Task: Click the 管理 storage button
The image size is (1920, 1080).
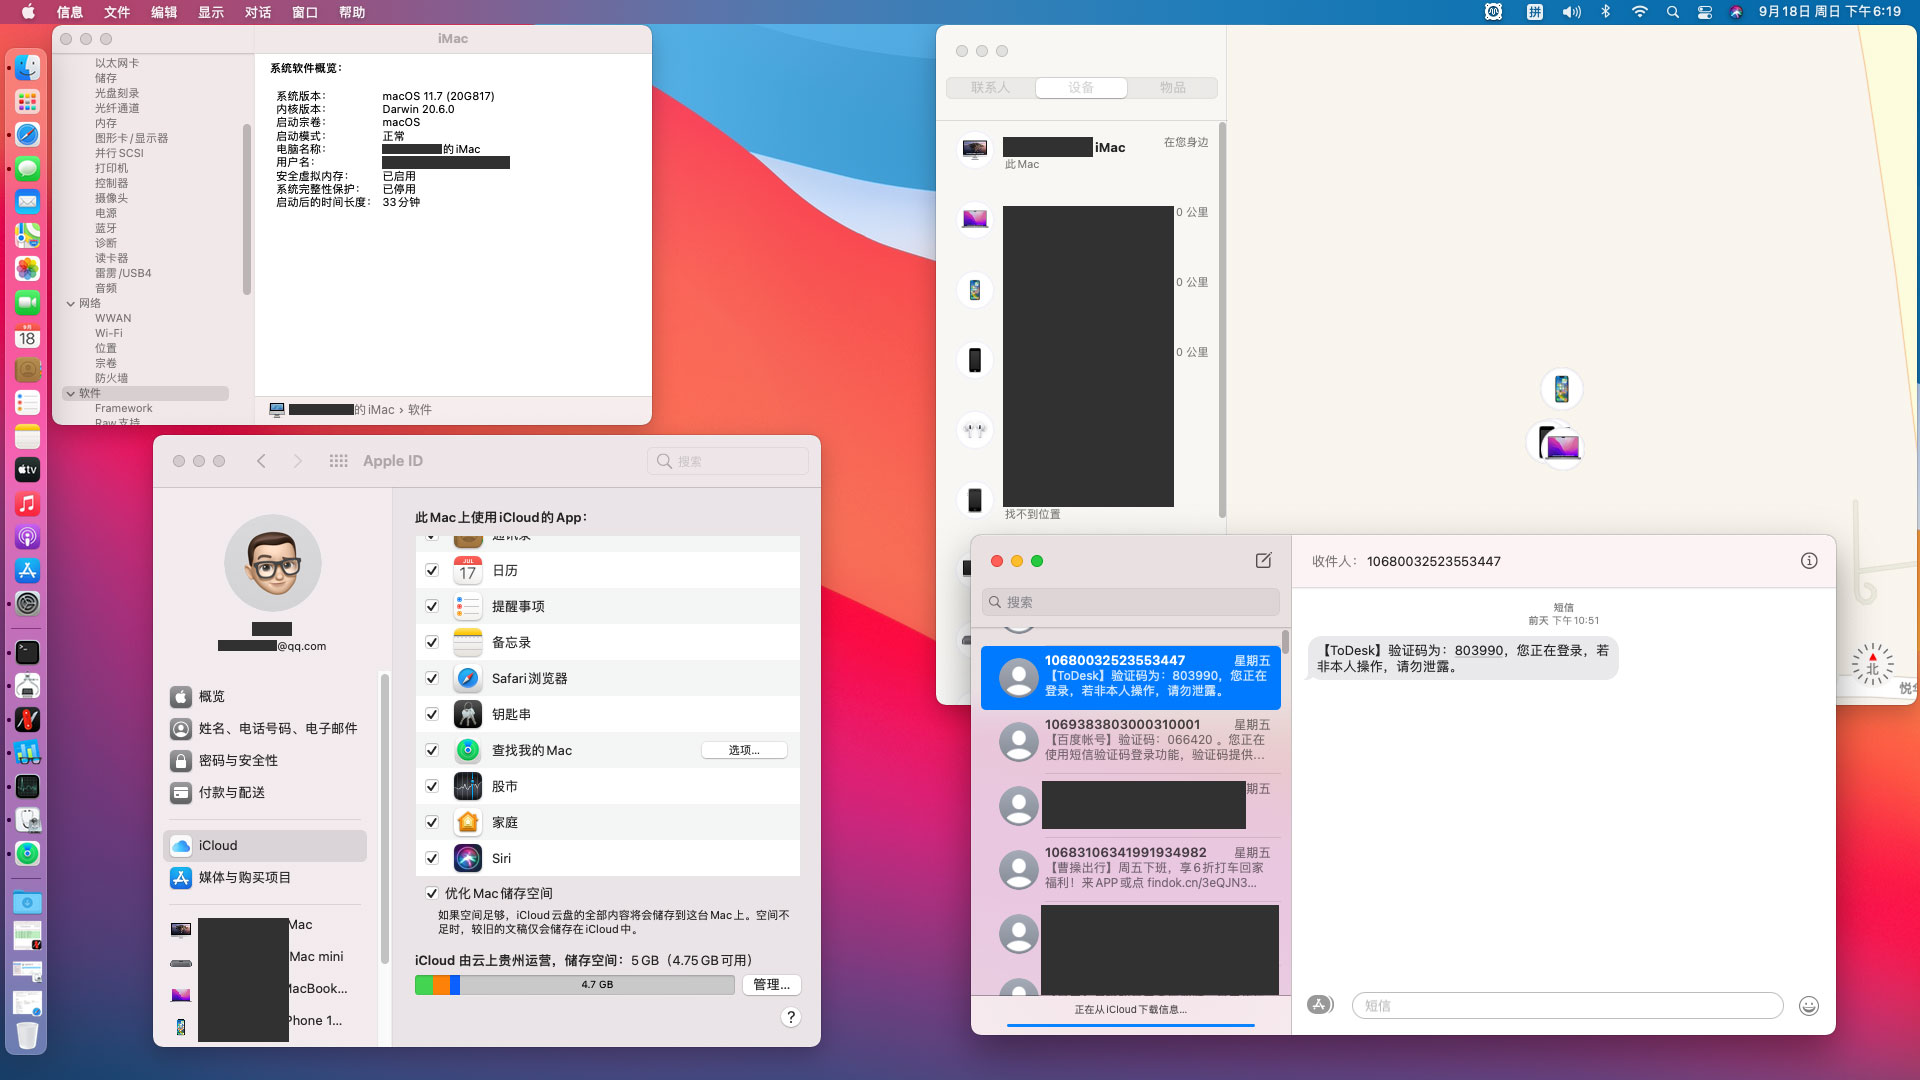Action: click(x=771, y=985)
